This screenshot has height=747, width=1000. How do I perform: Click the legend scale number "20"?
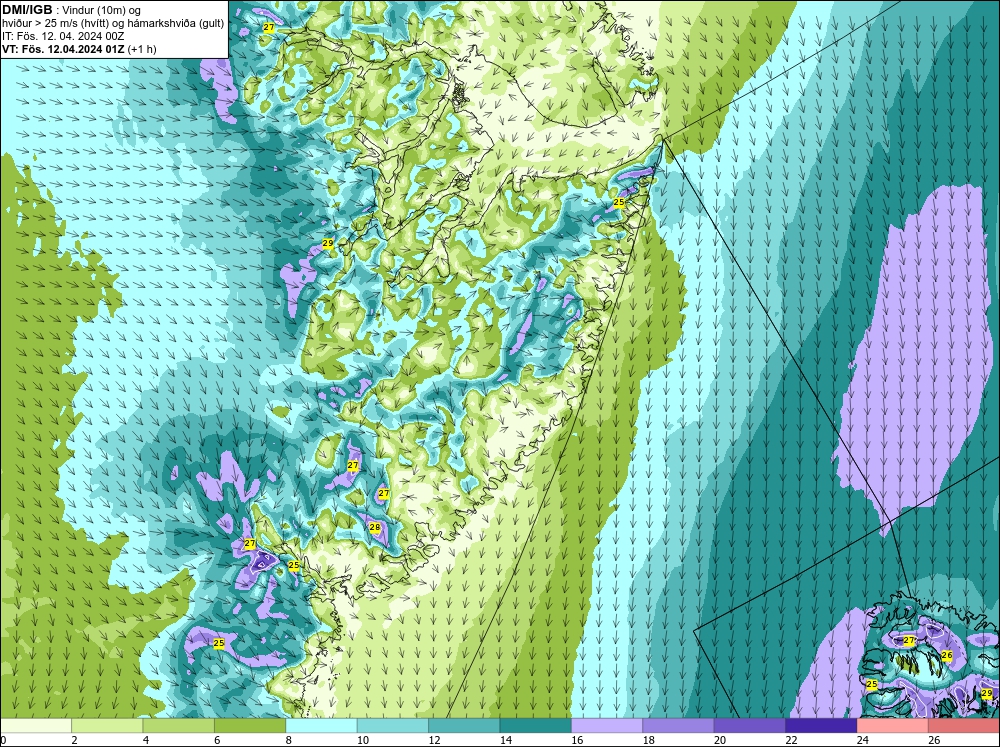[720, 740]
